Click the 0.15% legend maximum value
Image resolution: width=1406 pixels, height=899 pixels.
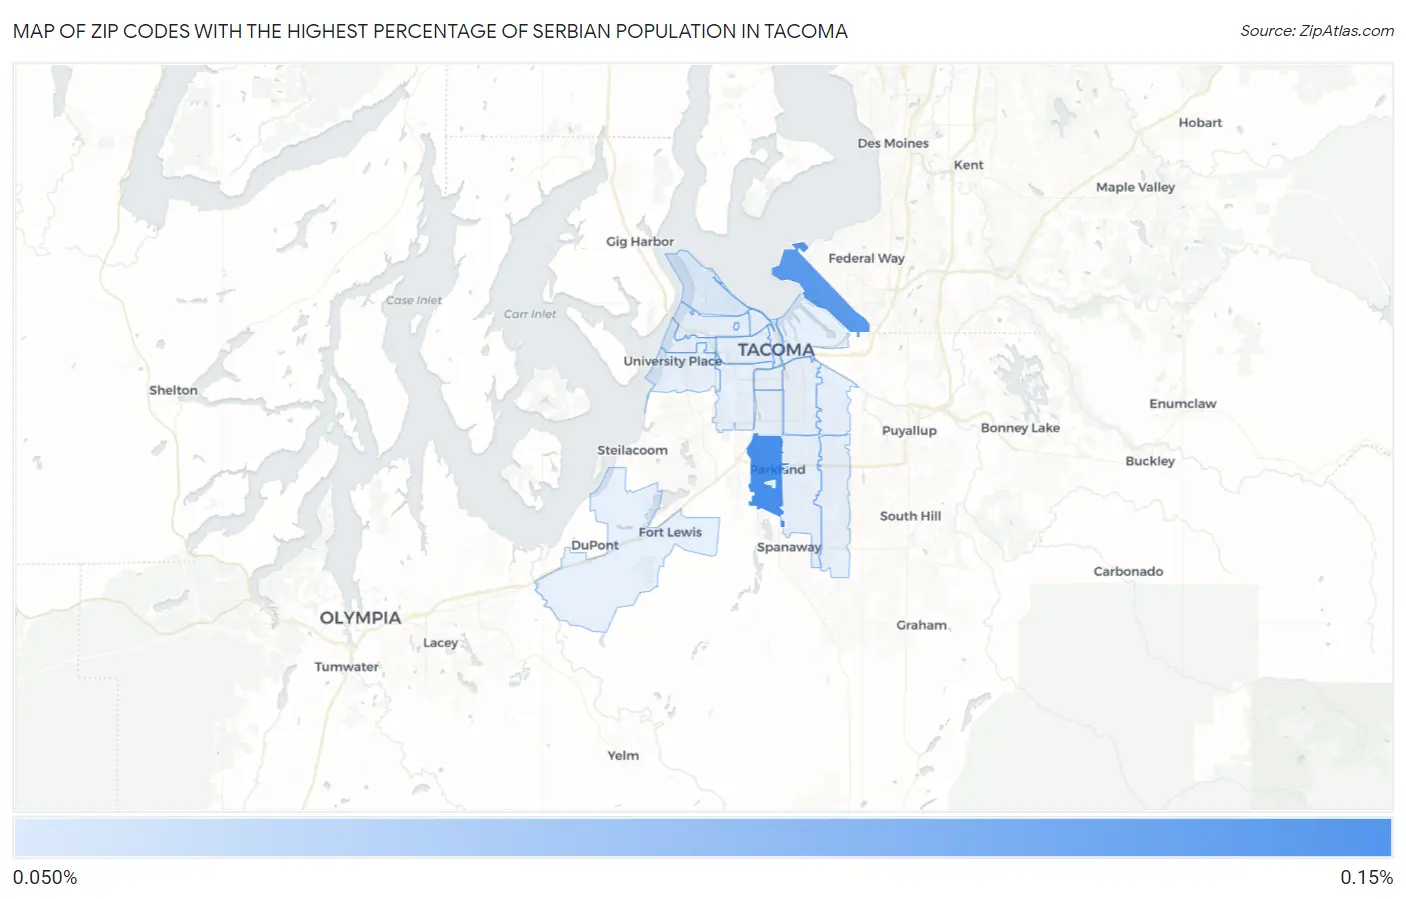tap(1366, 877)
